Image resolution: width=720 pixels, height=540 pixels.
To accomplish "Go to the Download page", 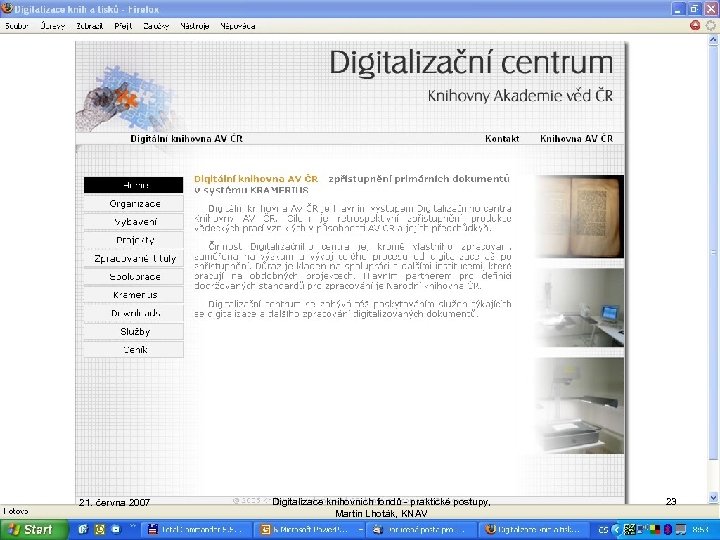I will point(133,313).
